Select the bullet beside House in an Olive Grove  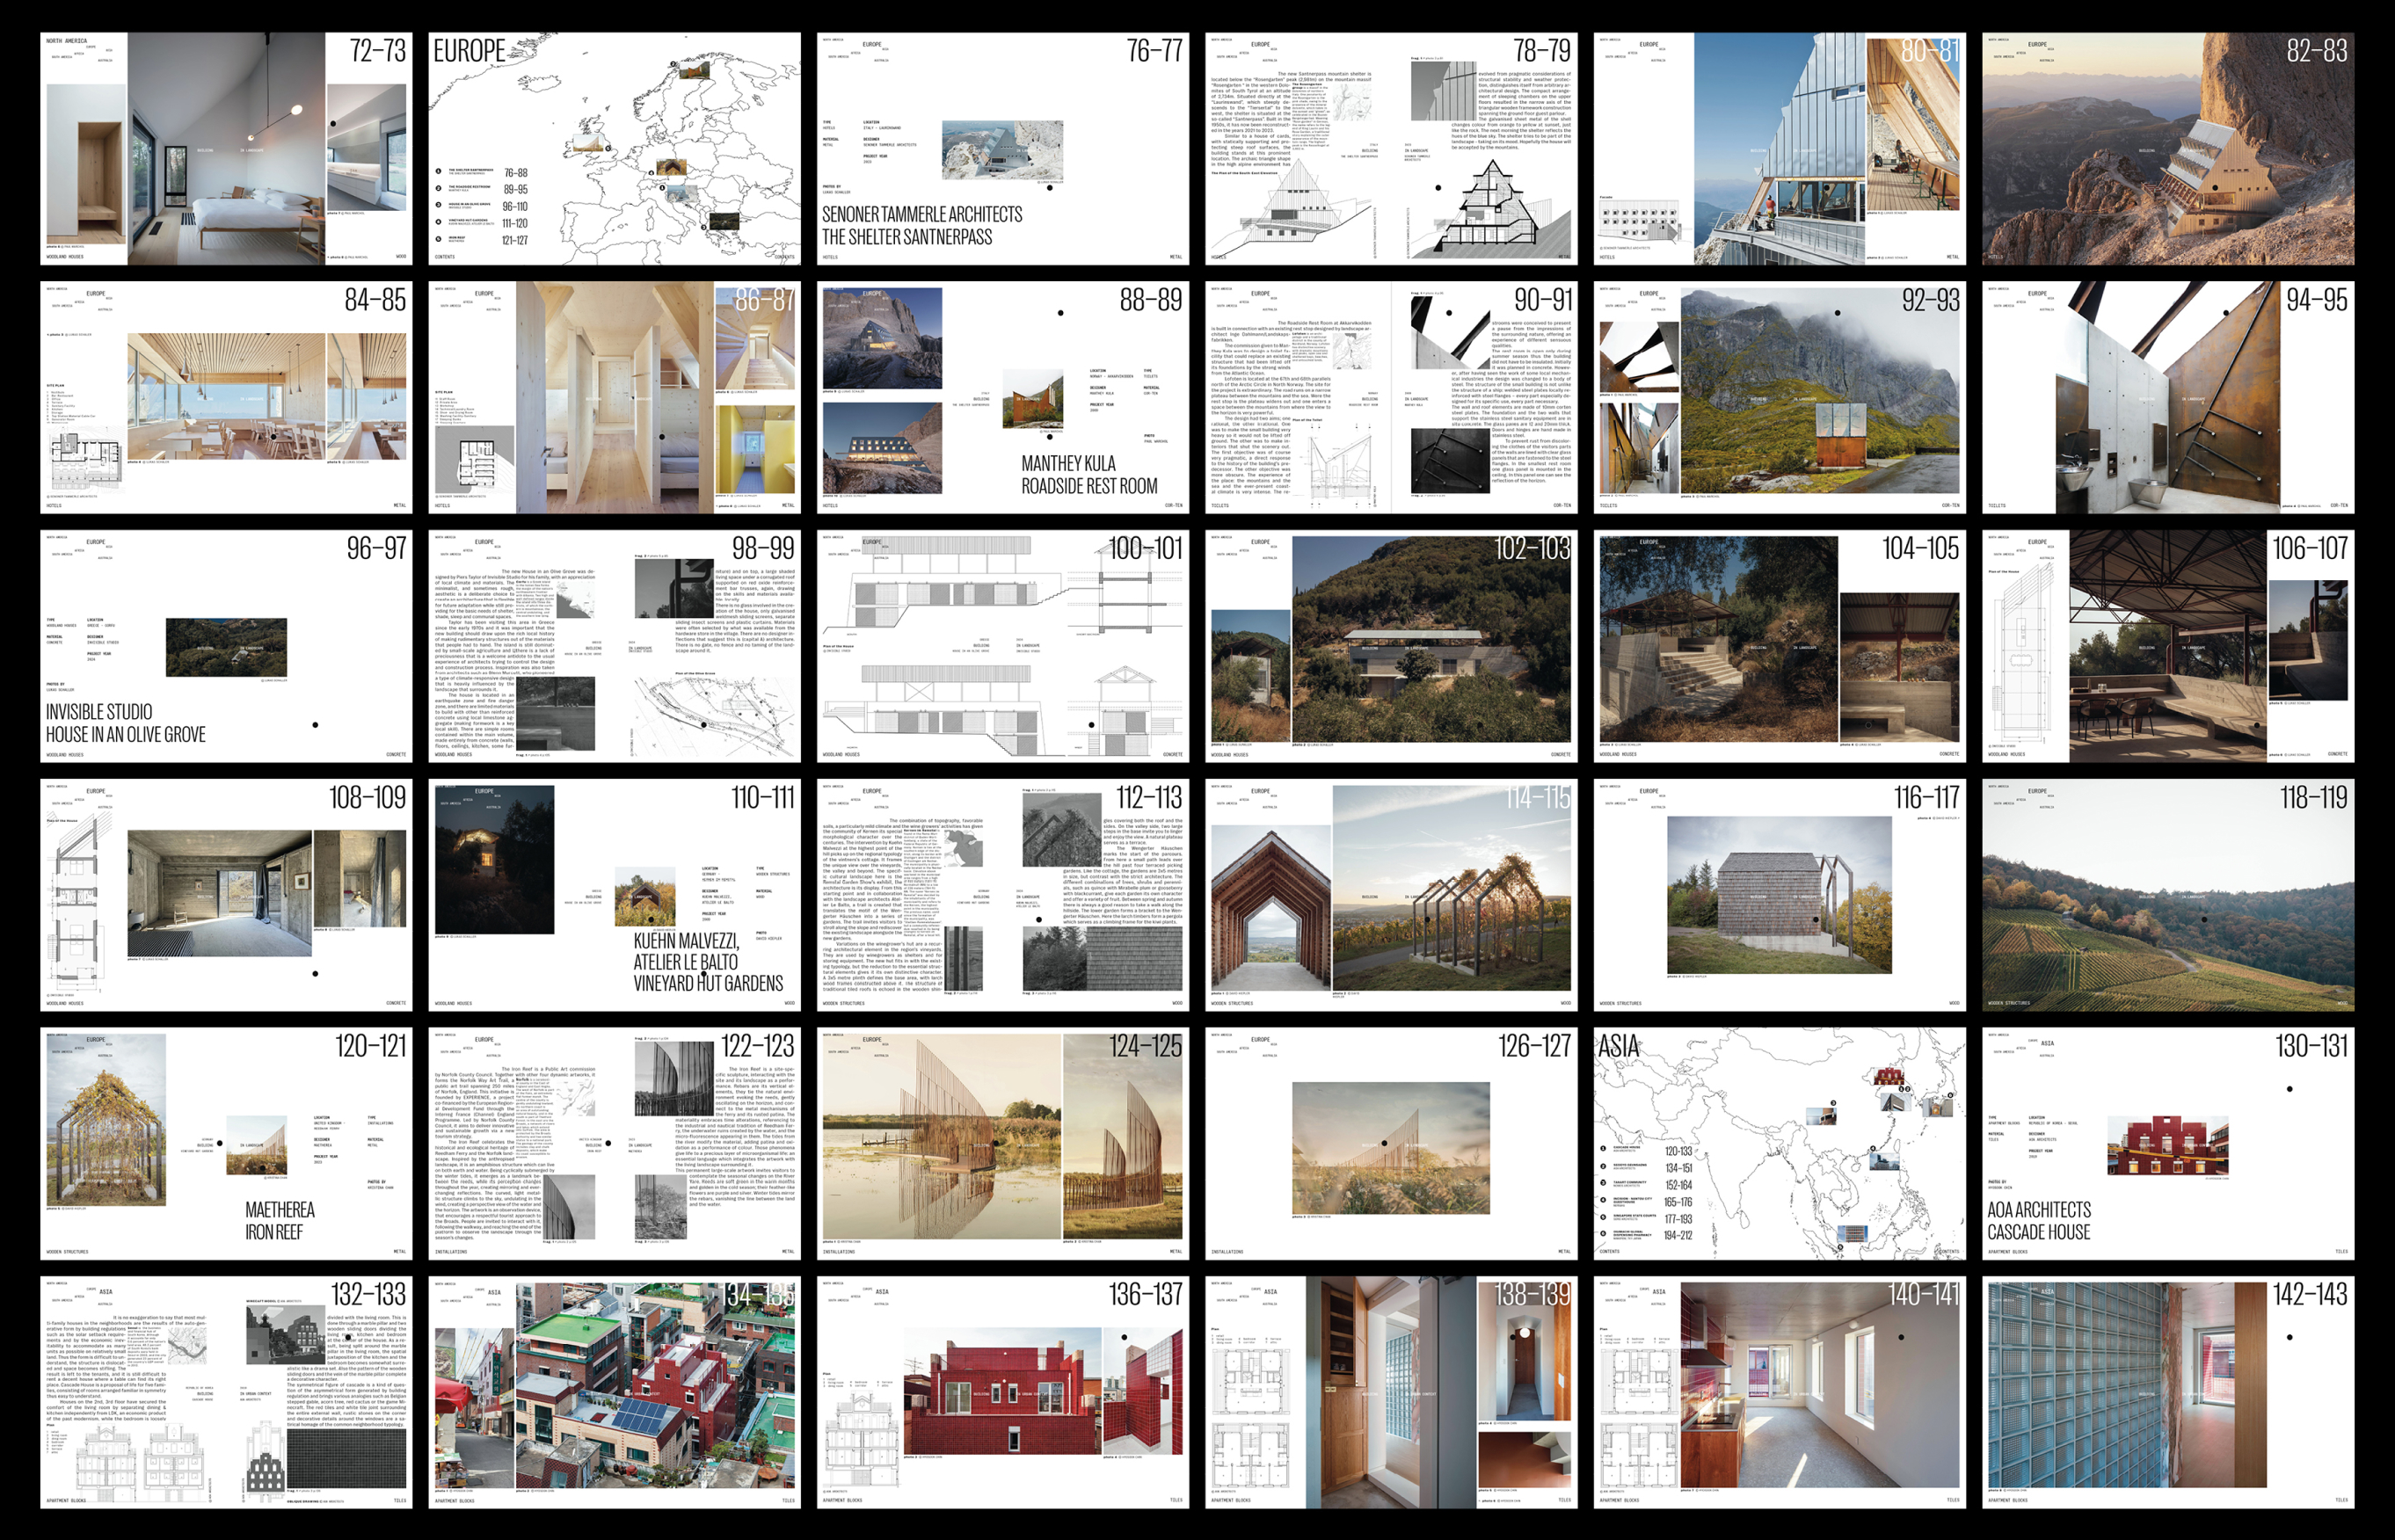438,205
